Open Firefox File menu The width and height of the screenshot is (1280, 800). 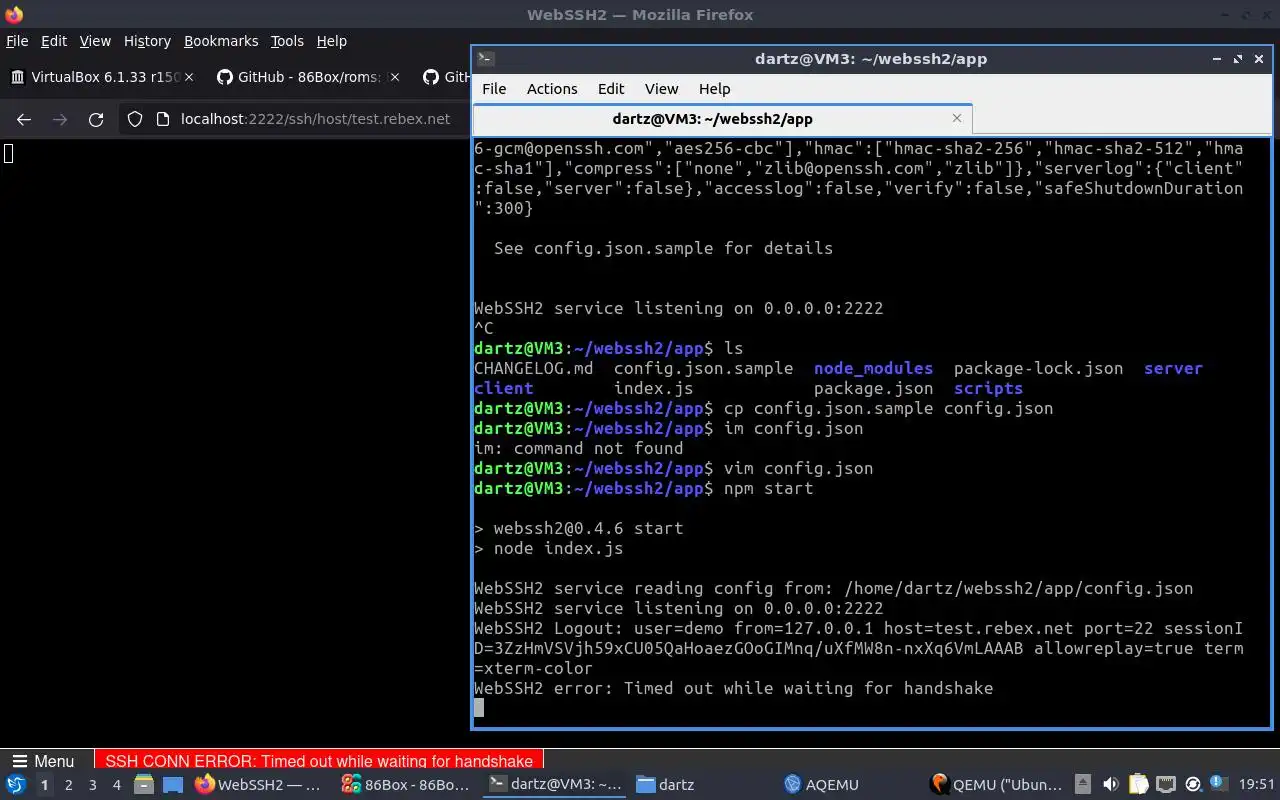point(17,41)
